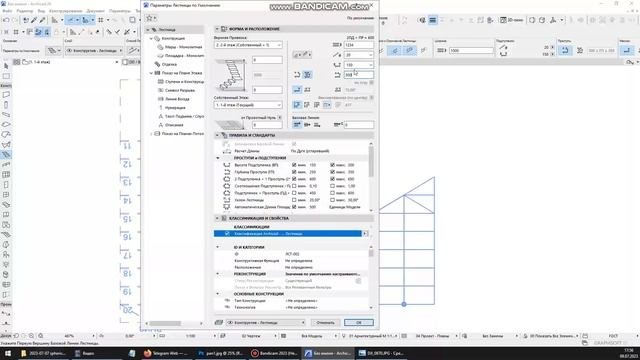The image size is (640, 360).
Task: Toggle min checkbox for tread depth rule
Action: pyautogui.click(x=294, y=172)
